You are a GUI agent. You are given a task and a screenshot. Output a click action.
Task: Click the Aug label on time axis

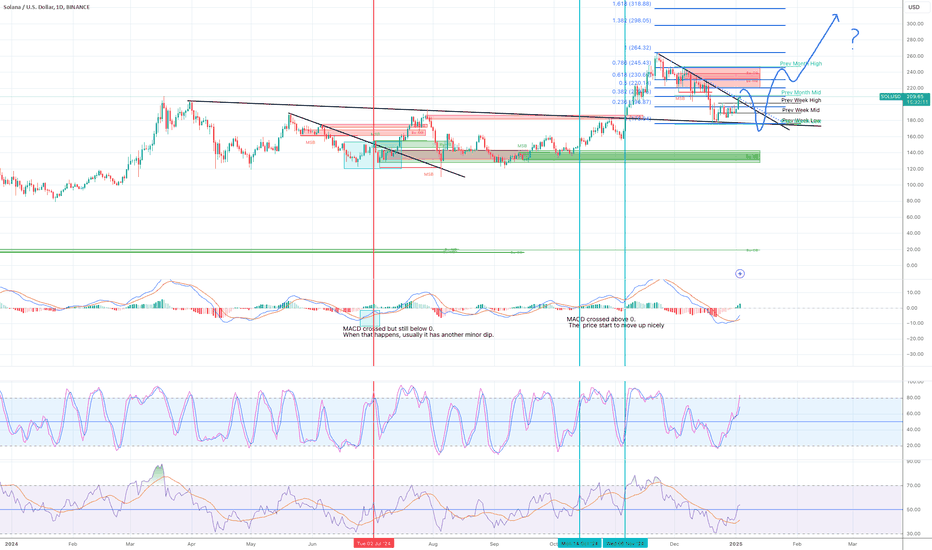[x=433, y=543]
